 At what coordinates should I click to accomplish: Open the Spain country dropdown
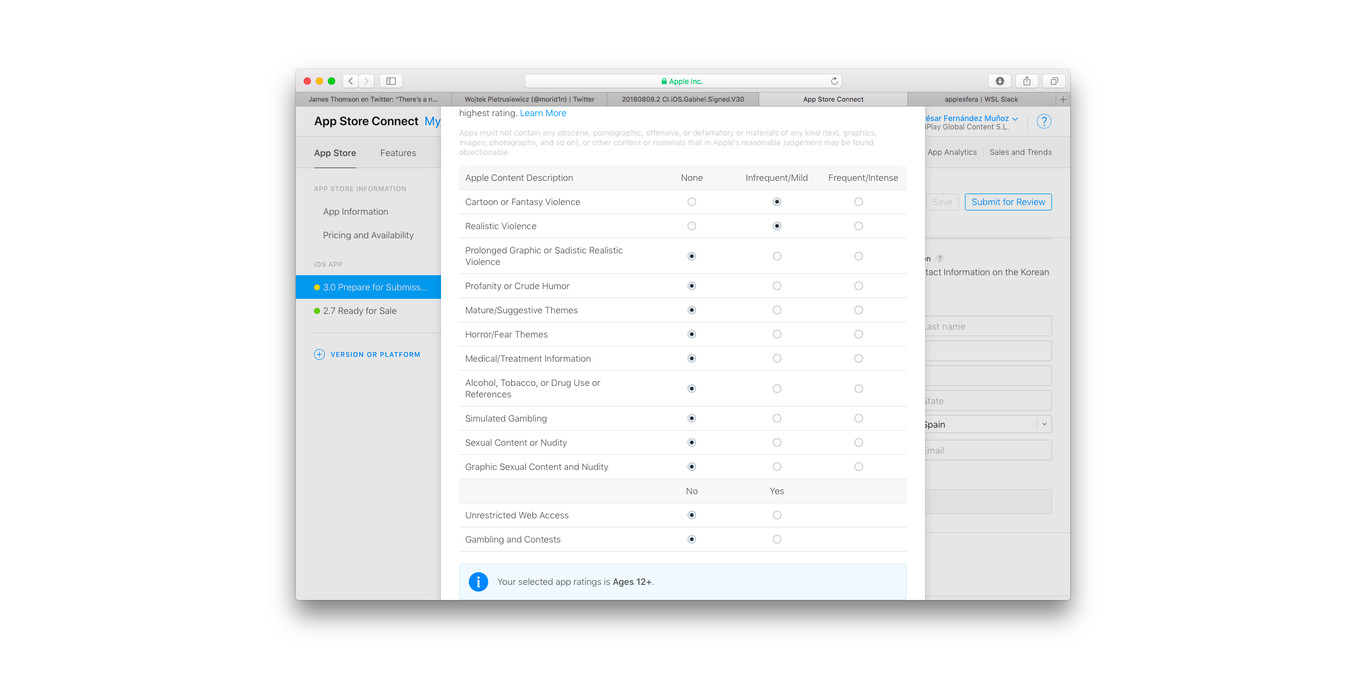988,424
